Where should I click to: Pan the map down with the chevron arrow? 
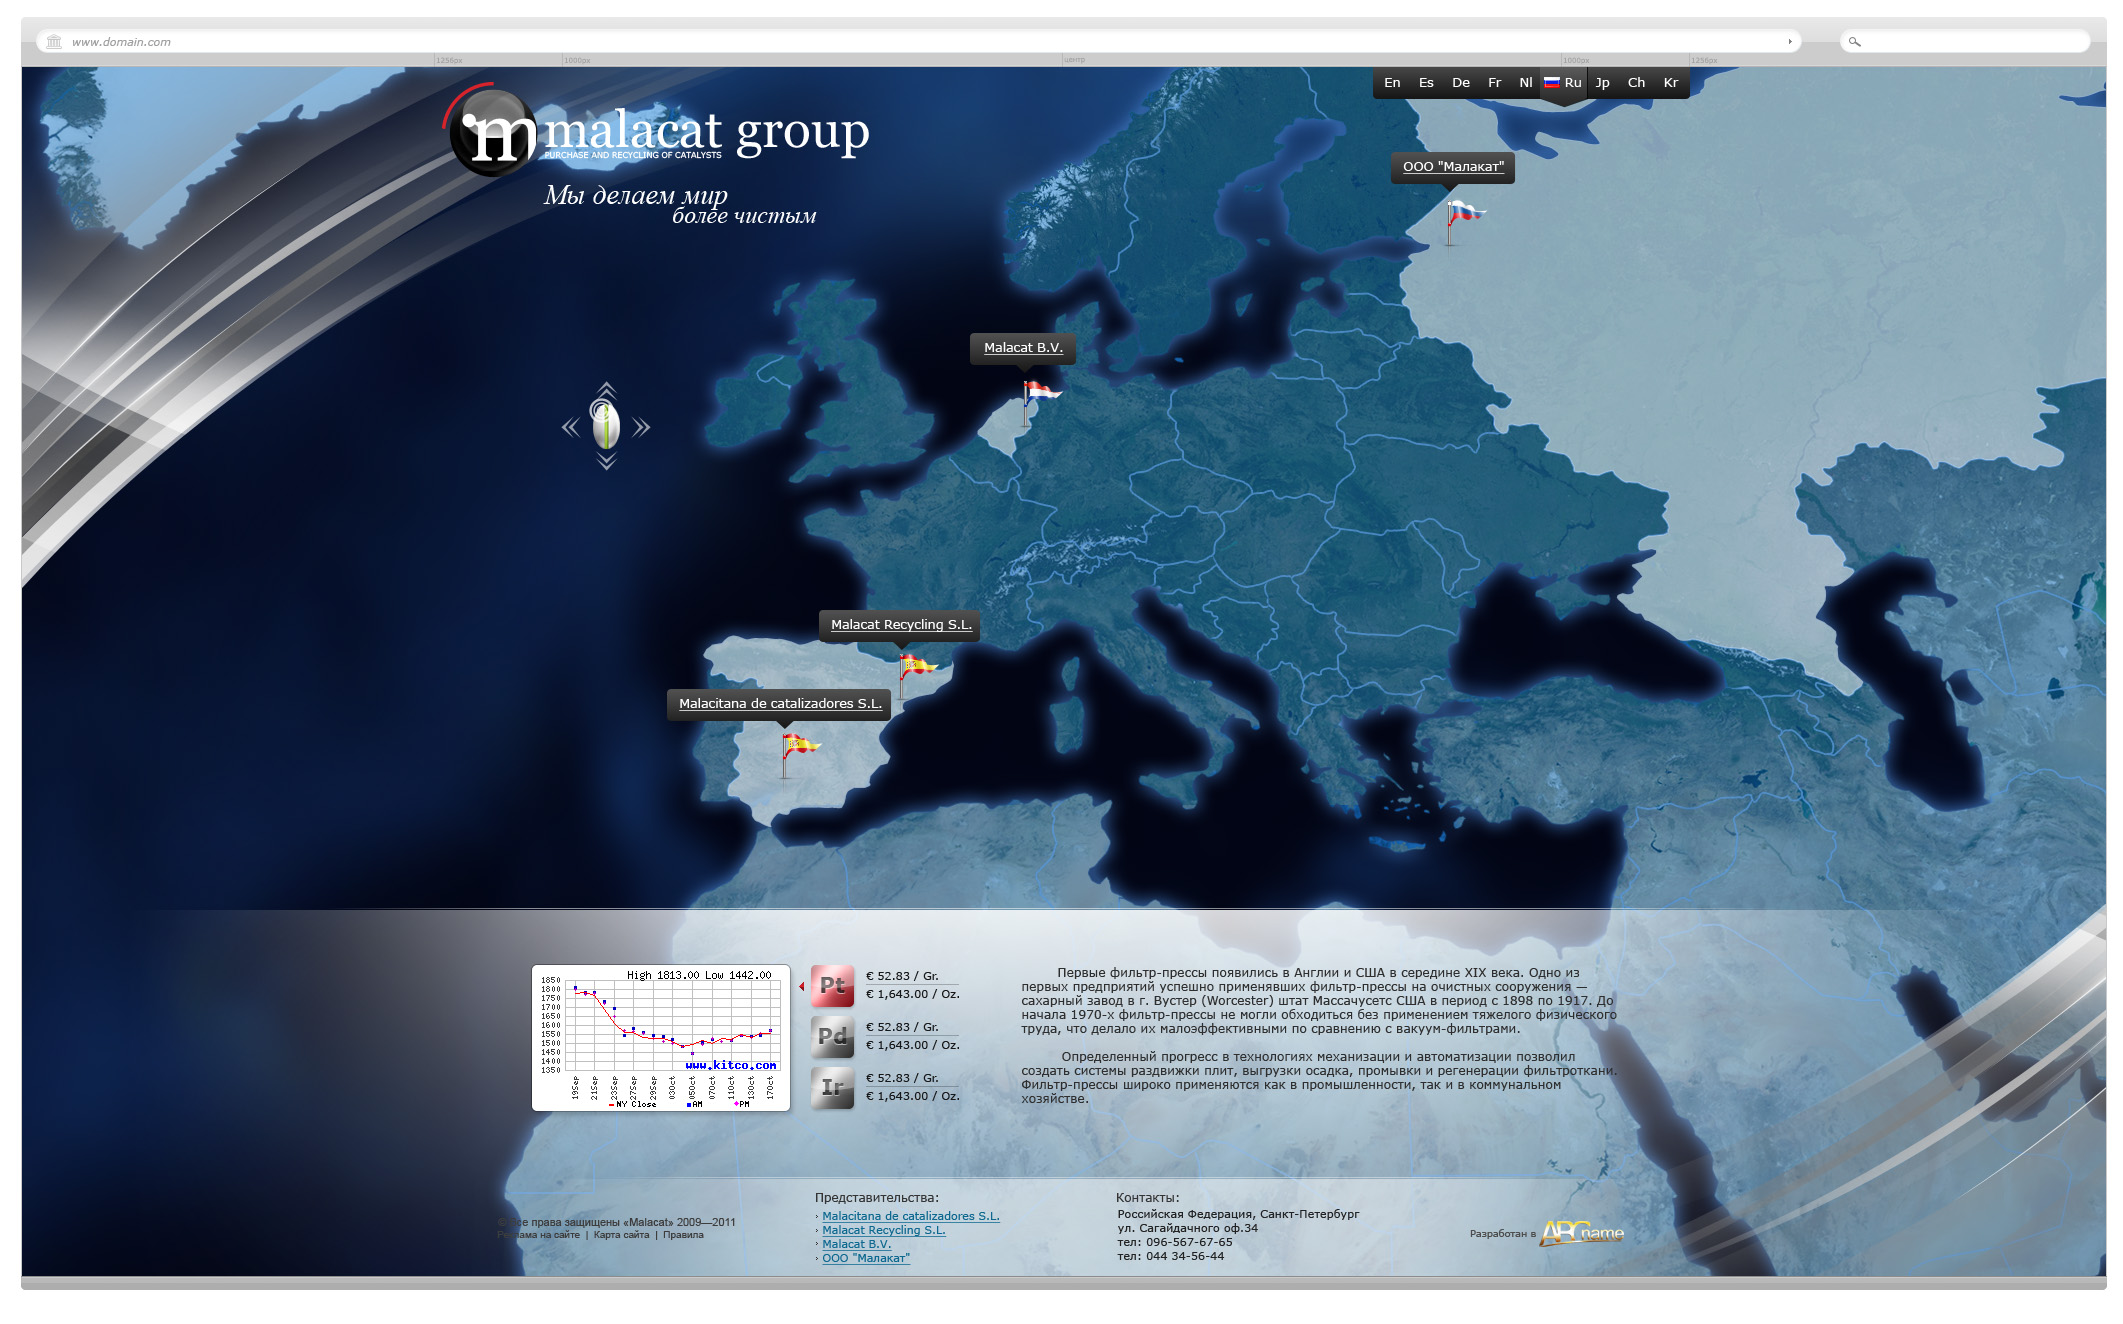606,462
